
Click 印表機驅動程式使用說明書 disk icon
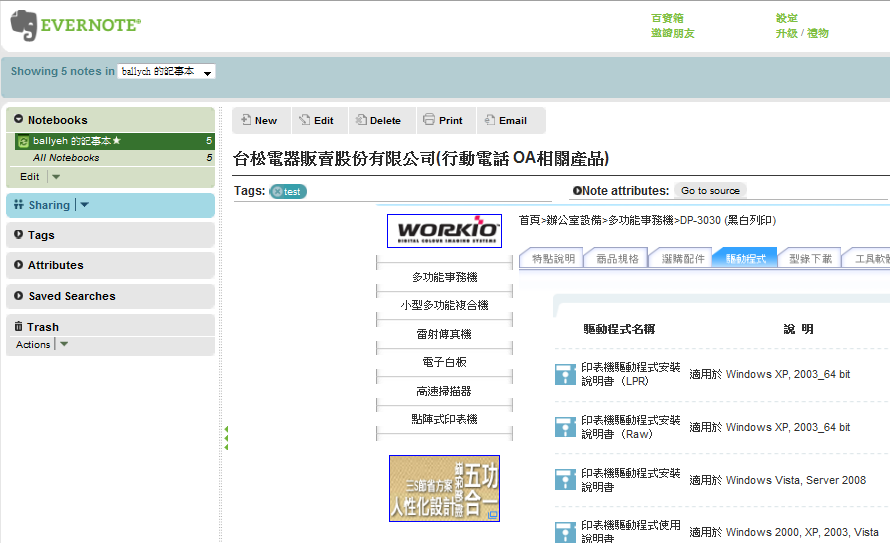(565, 532)
